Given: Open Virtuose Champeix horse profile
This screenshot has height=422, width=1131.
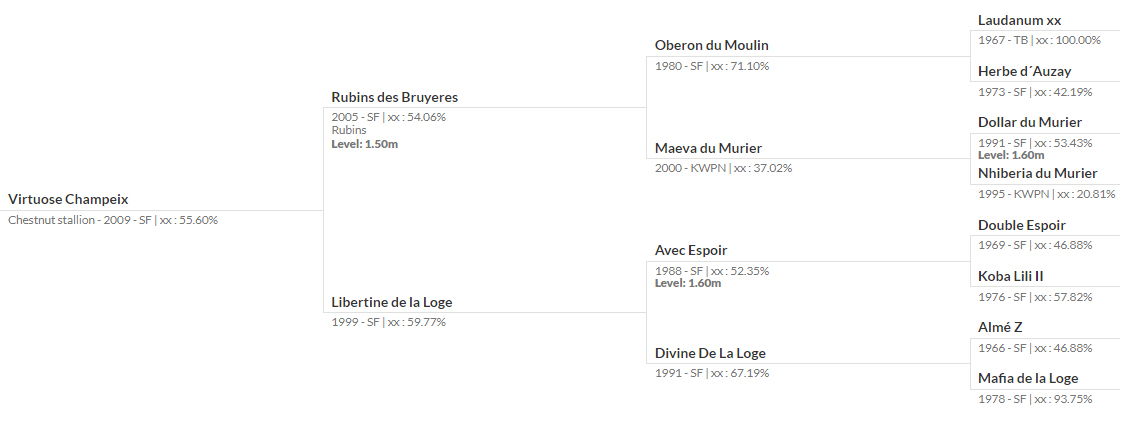Looking at the screenshot, I should 69,199.
